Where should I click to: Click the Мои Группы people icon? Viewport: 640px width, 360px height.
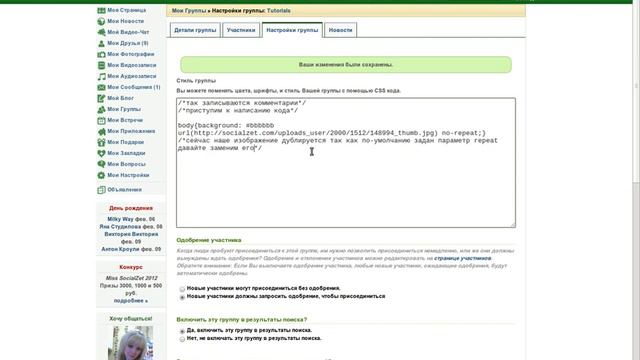click(101, 109)
